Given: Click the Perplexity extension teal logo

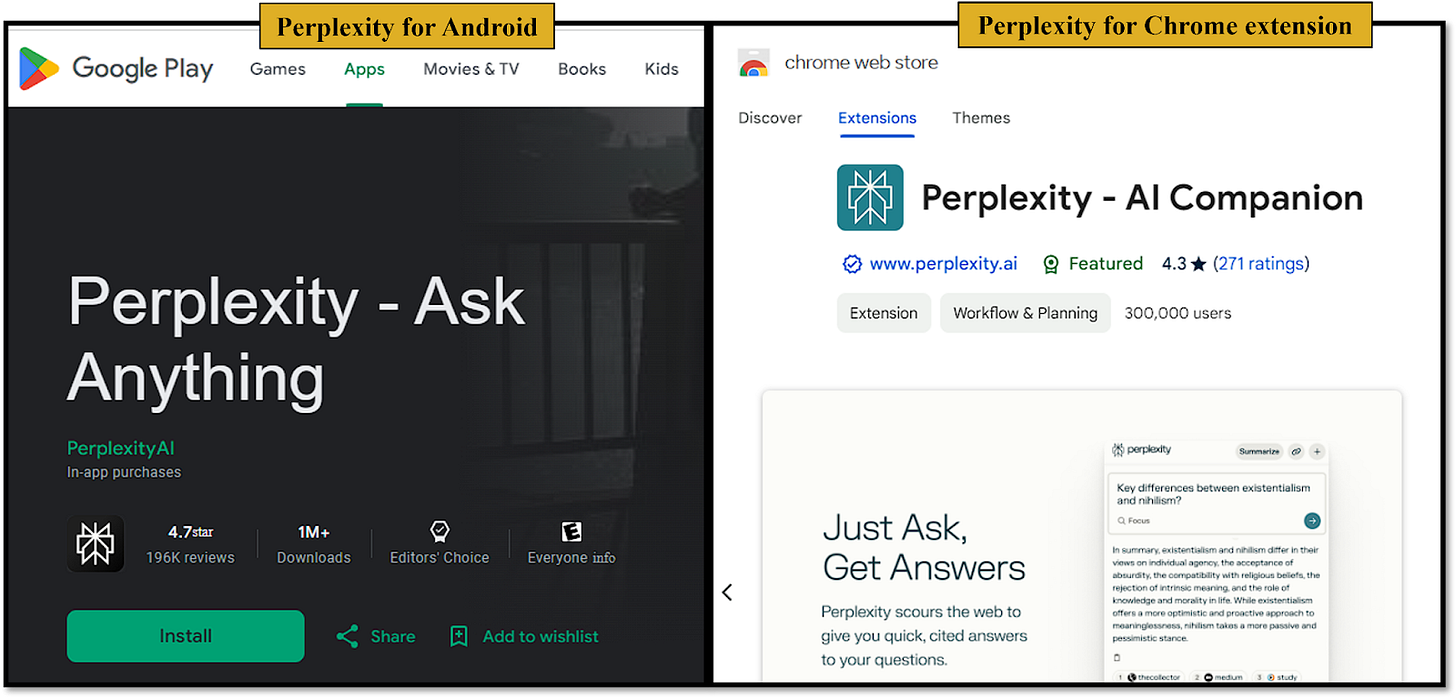Looking at the screenshot, I should [x=870, y=198].
